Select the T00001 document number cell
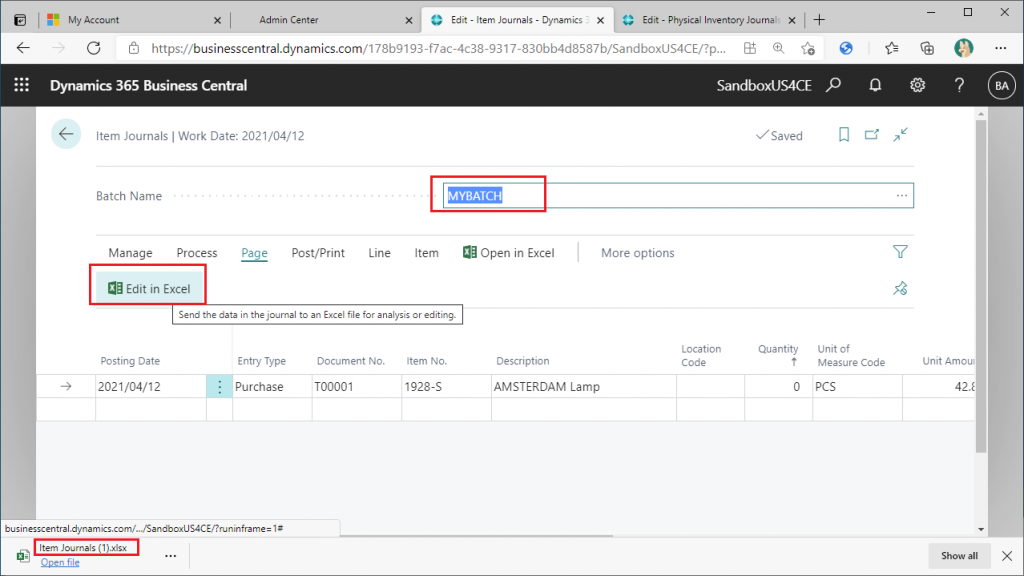Screen dimensions: 1024x576 (357, 387)
